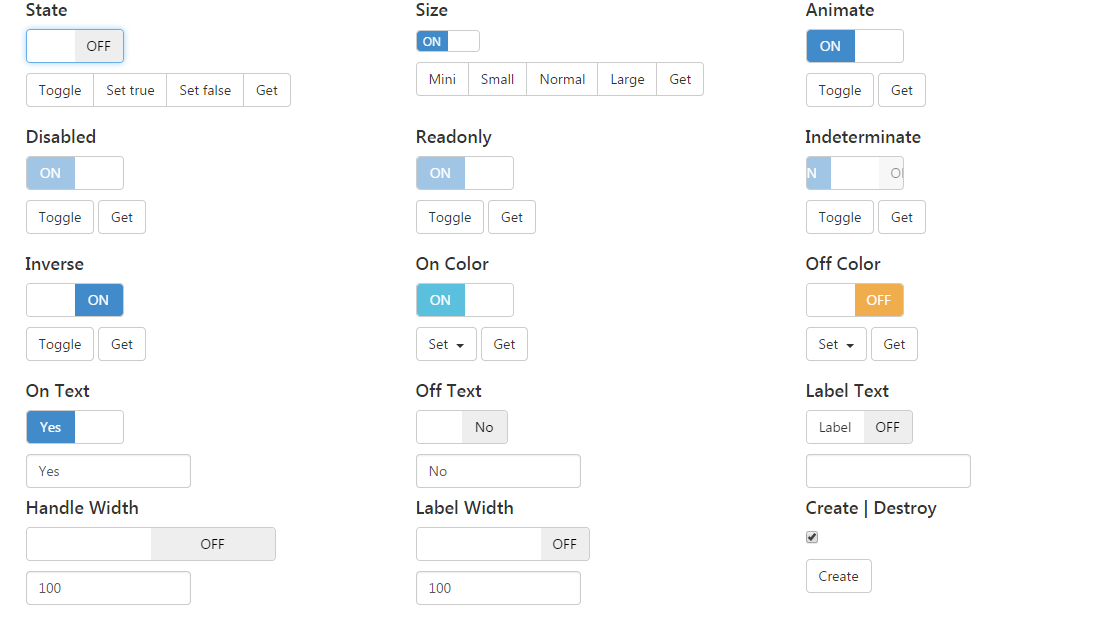Click the empty Label Text input field
Screen dimensions: 1120x630
coord(889,471)
